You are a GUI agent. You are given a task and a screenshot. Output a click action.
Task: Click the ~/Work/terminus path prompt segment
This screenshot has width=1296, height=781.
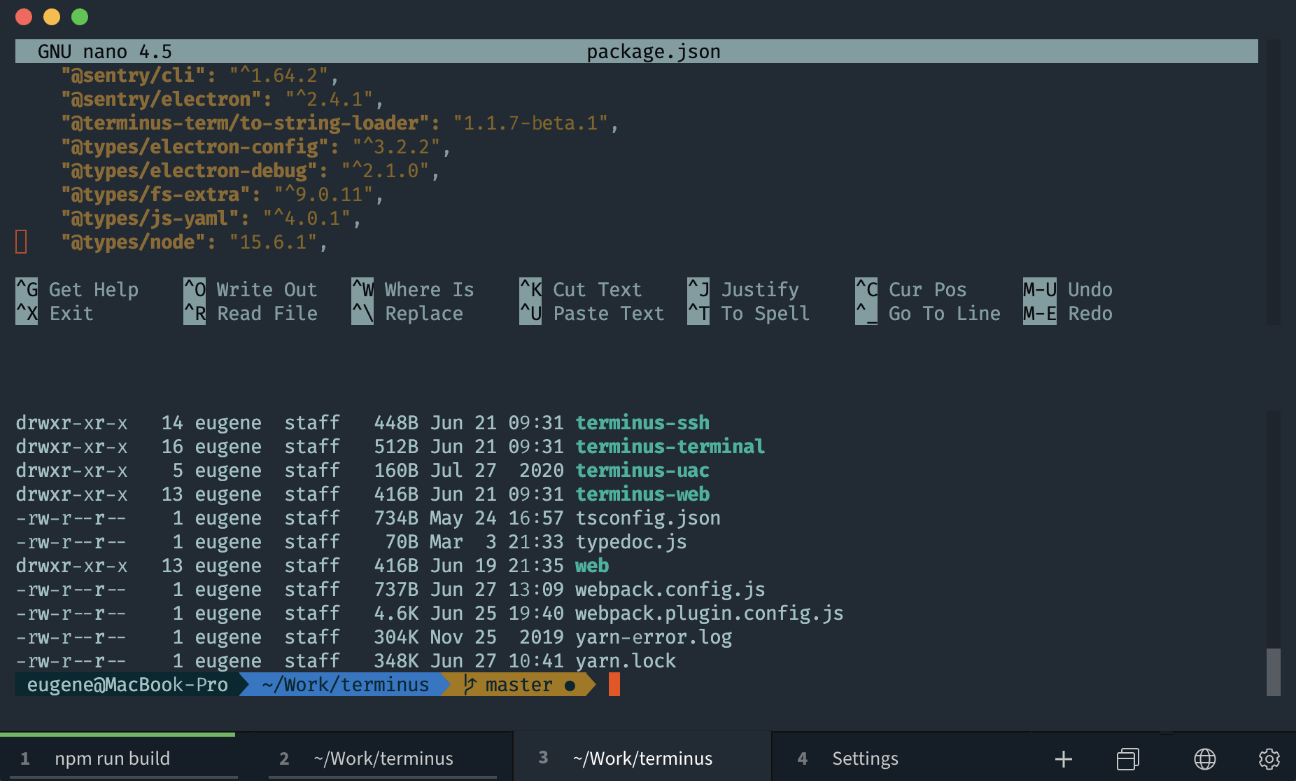pyautogui.click(x=345, y=685)
